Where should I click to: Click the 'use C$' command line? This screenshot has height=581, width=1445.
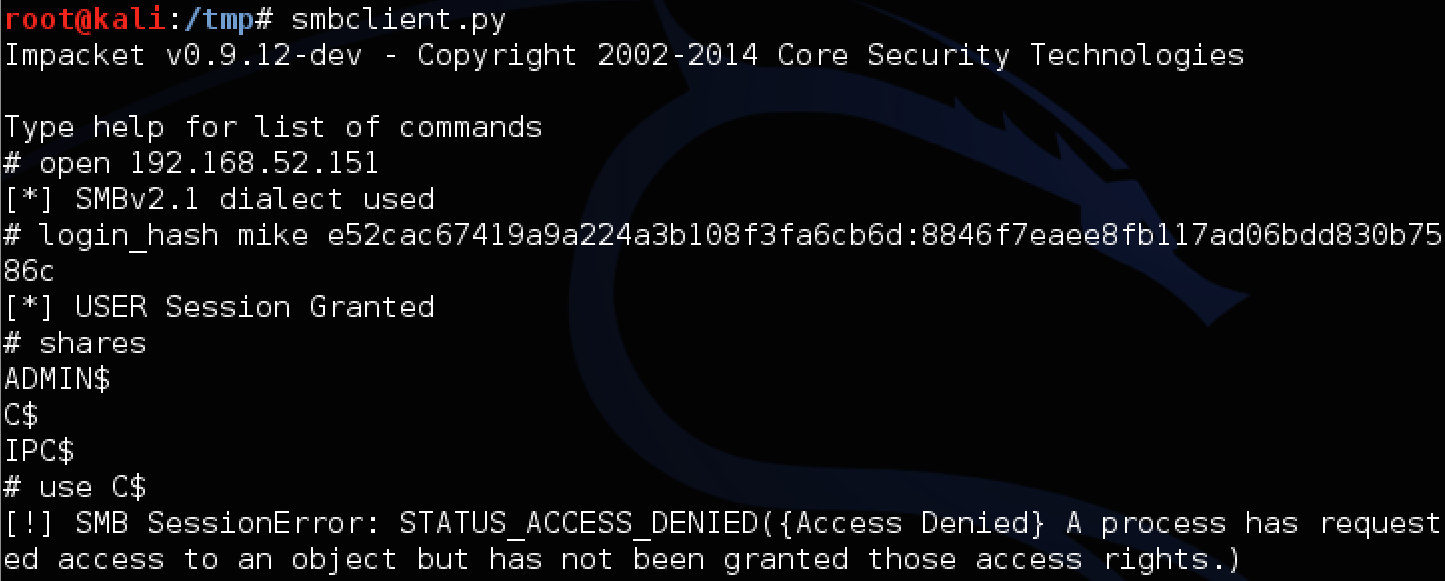tap(92, 487)
